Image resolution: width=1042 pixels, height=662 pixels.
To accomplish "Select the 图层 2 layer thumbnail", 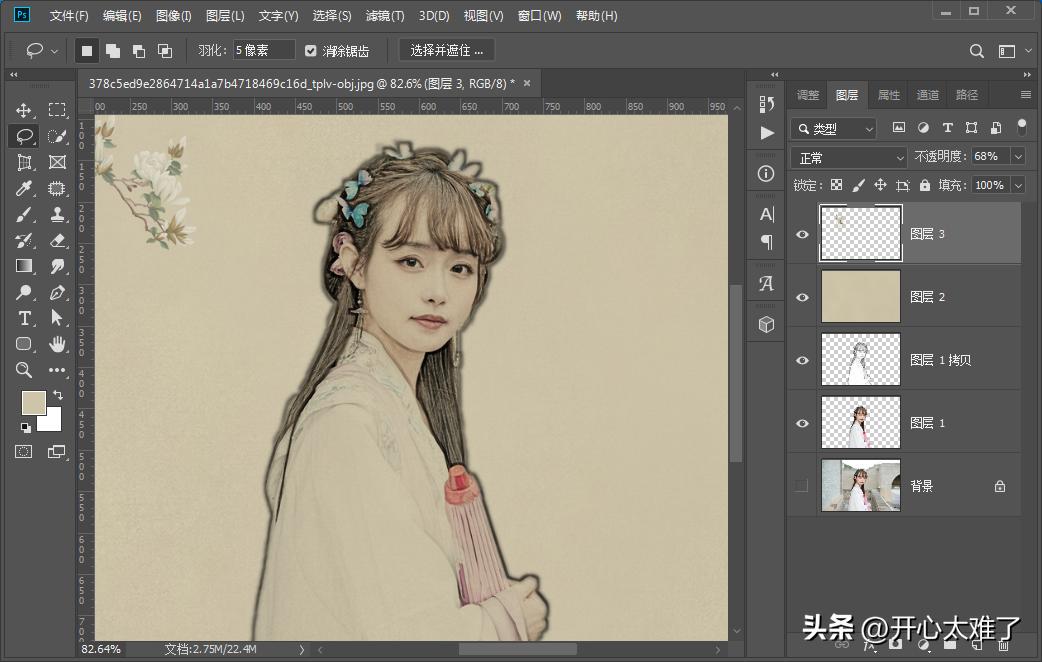I will point(860,296).
